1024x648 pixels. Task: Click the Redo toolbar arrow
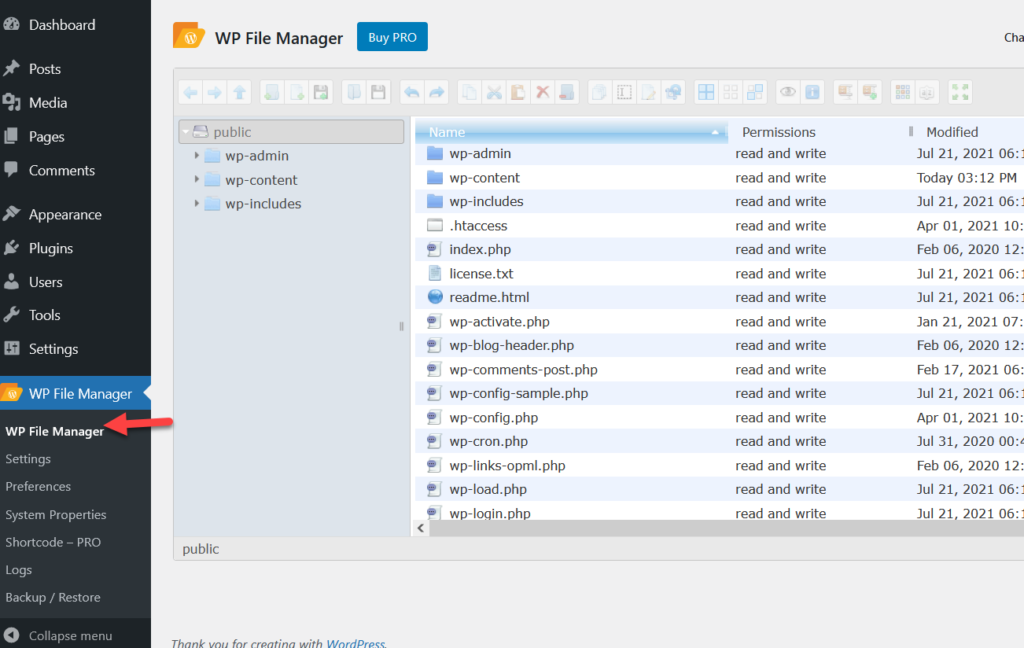(436, 93)
